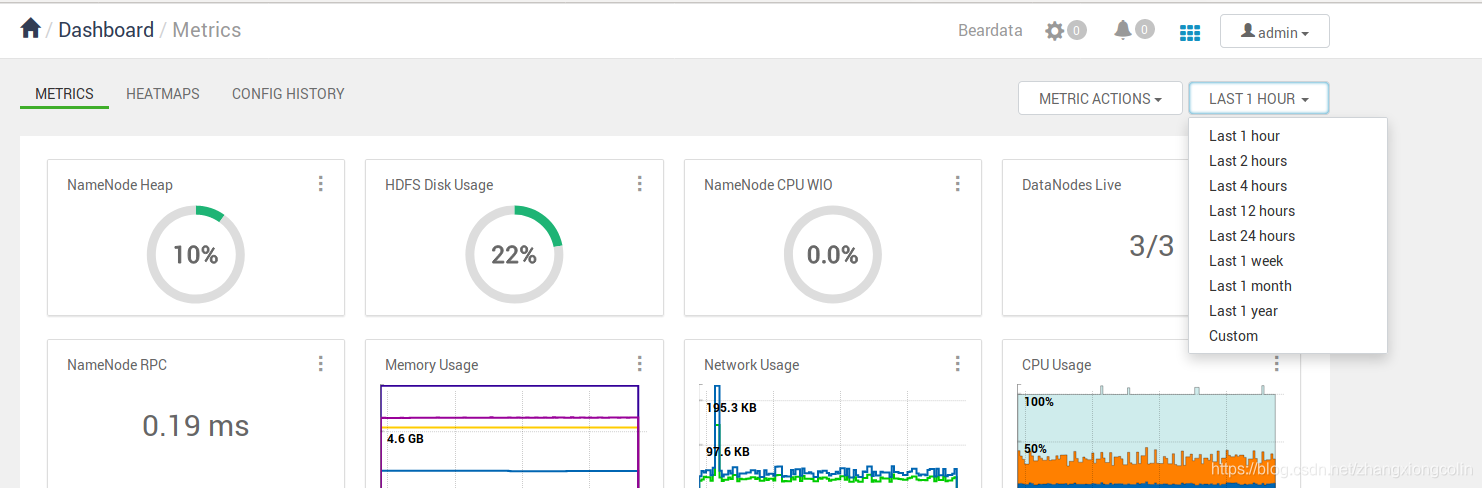Click the 195.3 KB label in Network chart
This screenshot has width=1482, height=488.
click(x=731, y=408)
